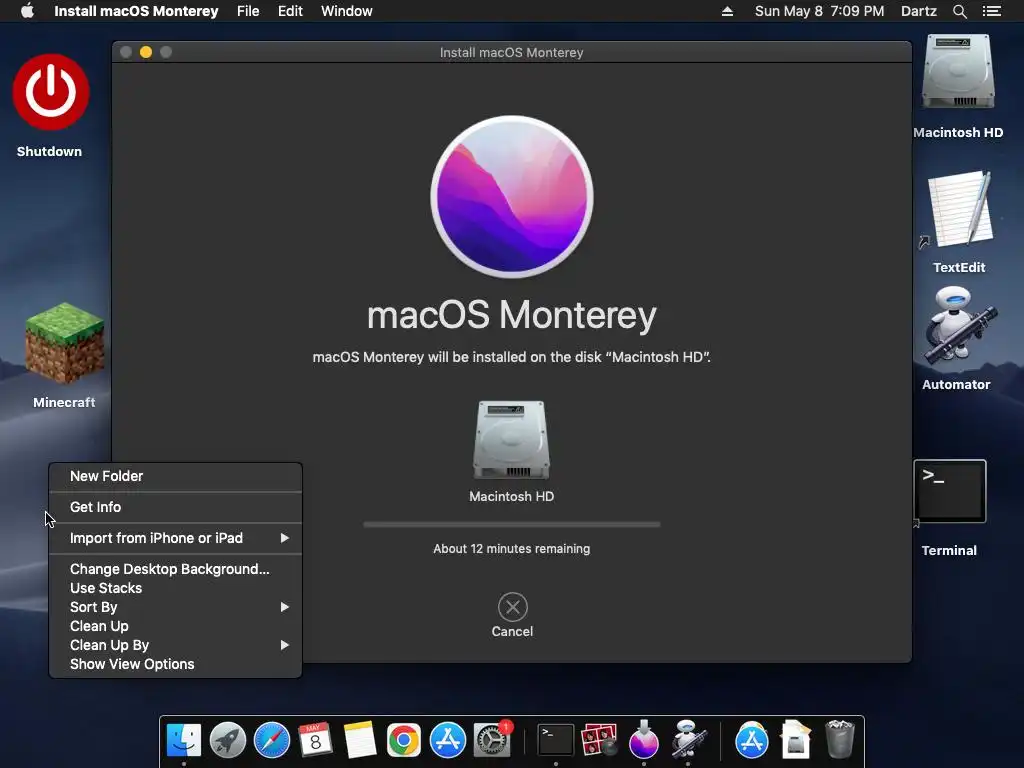Expand the Clean Up By submenu
Screen dimensions: 1024x768
(176, 645)
